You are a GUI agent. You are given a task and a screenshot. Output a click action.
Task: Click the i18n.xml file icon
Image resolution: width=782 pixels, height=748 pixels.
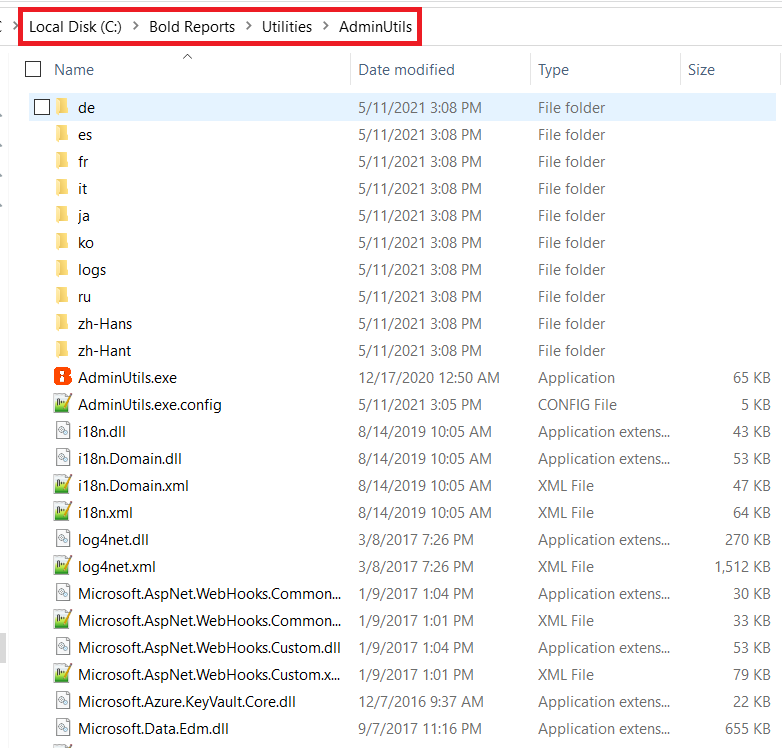[x=63, y=511]
